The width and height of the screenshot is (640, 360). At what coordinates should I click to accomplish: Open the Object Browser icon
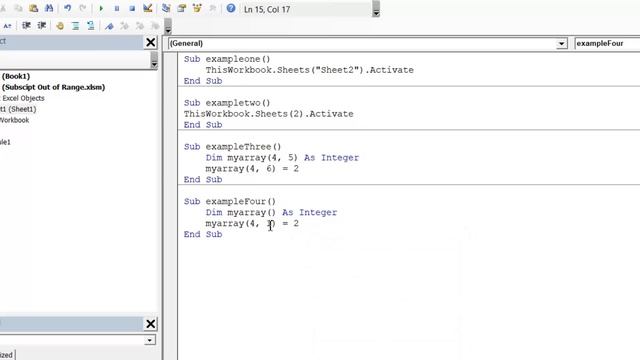(x=197, y=9)
